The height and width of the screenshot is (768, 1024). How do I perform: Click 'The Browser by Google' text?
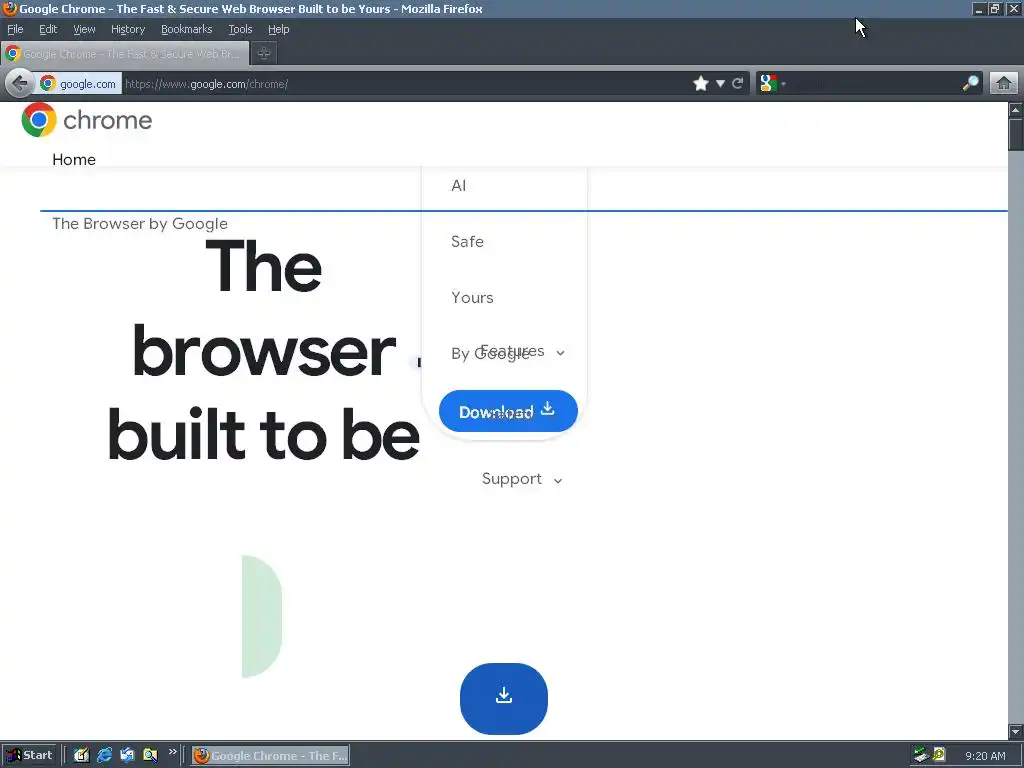coord(140,224)
